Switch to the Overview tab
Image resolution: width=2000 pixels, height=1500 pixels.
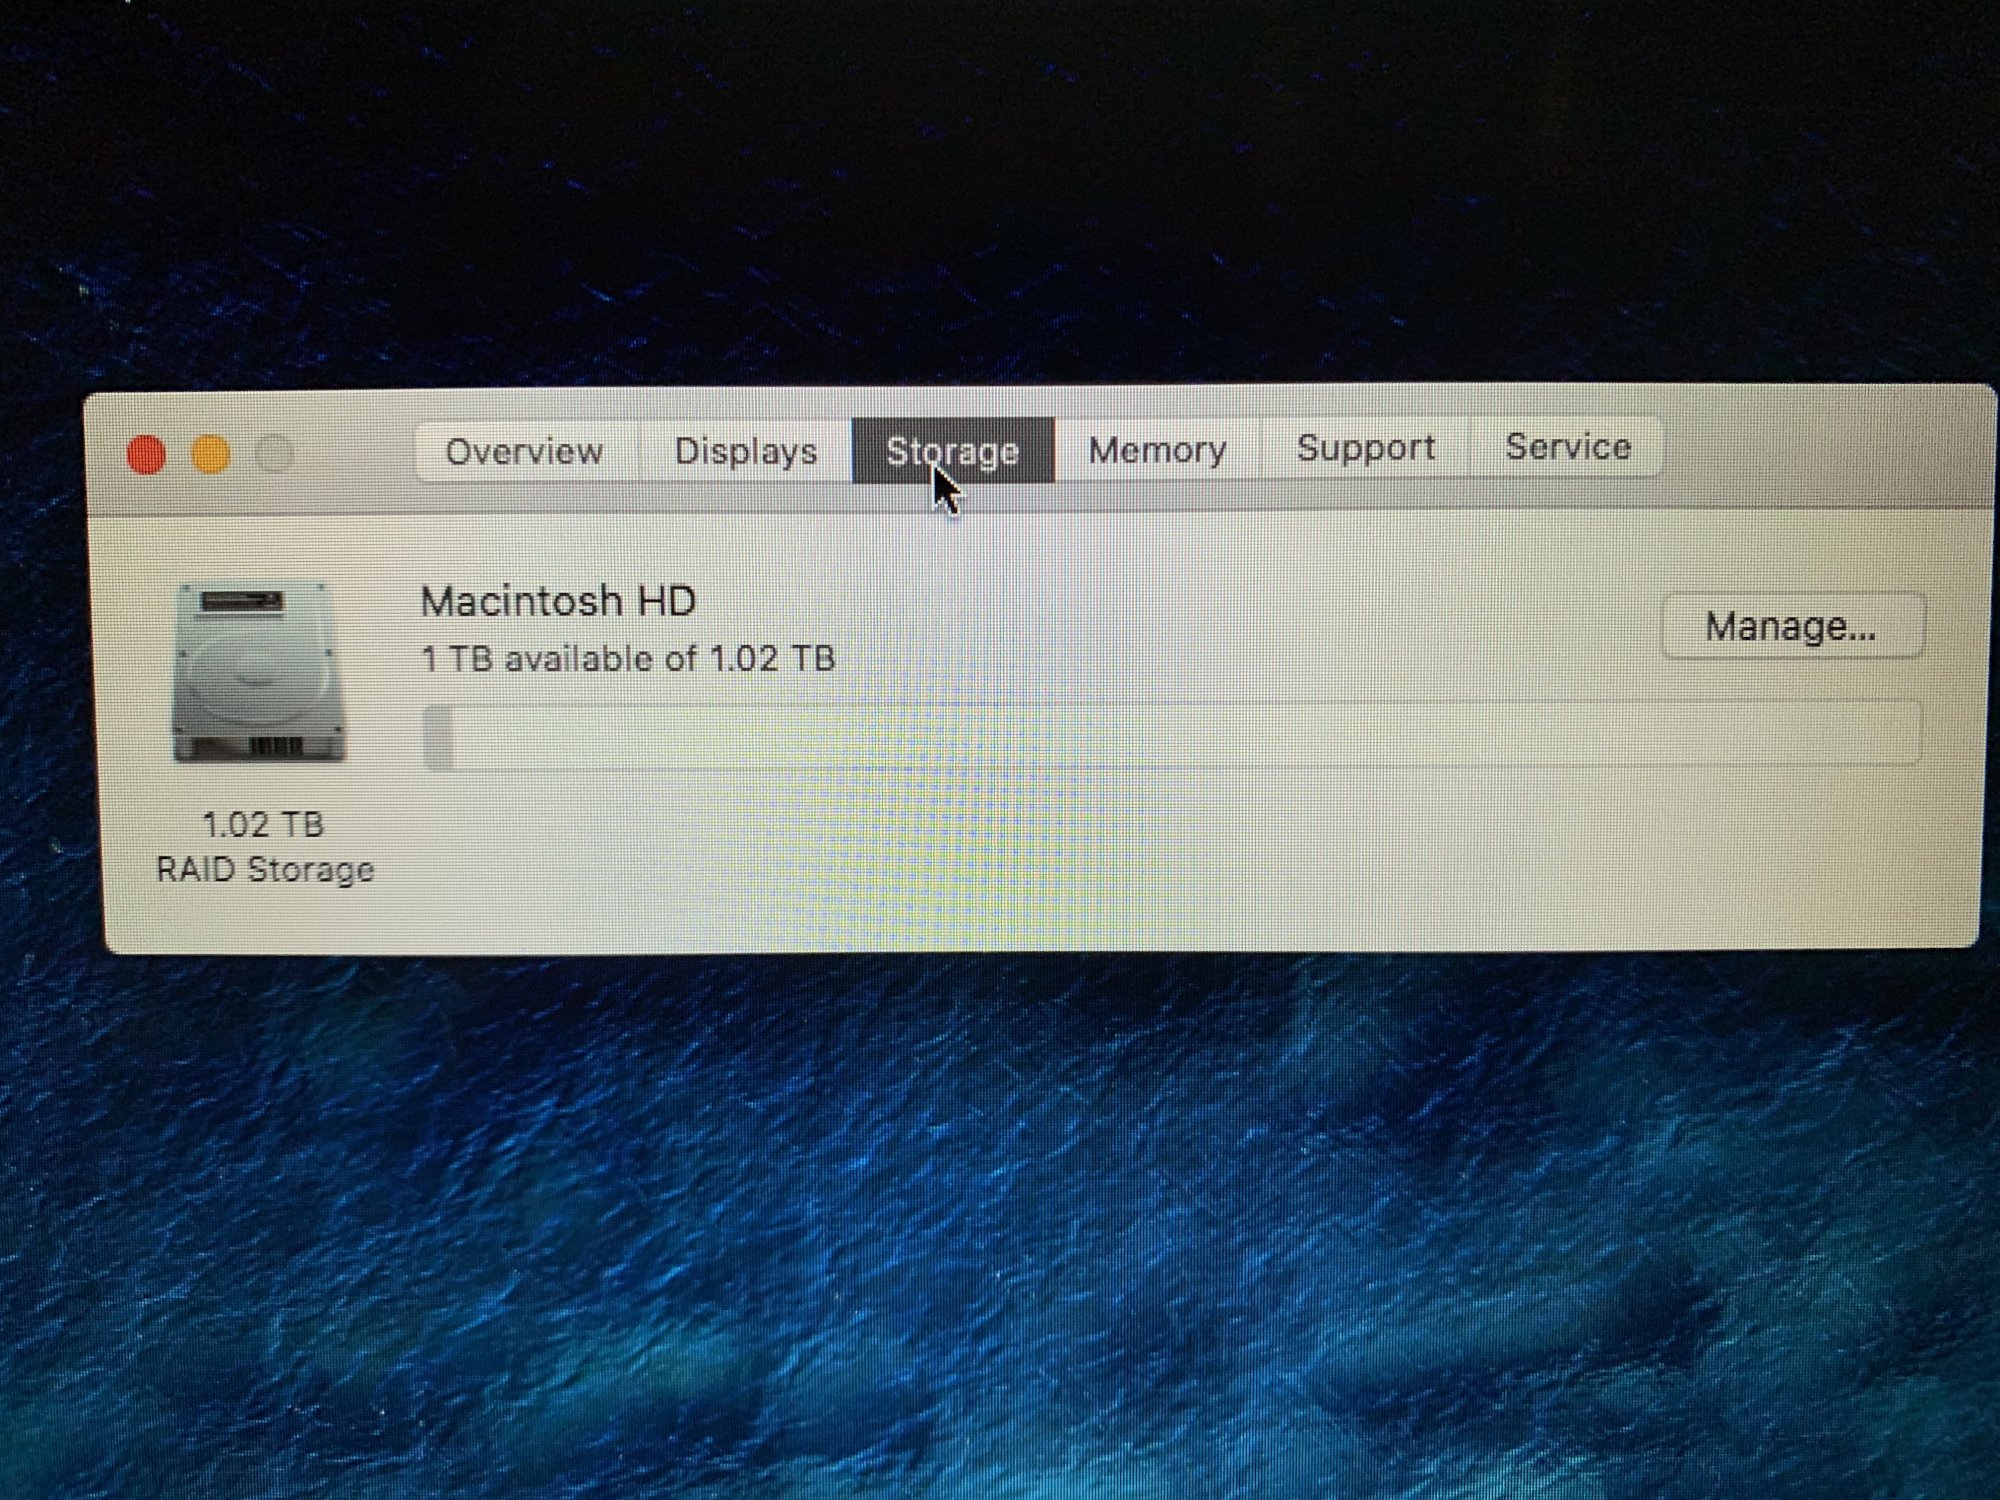click(x=524, y=451)
